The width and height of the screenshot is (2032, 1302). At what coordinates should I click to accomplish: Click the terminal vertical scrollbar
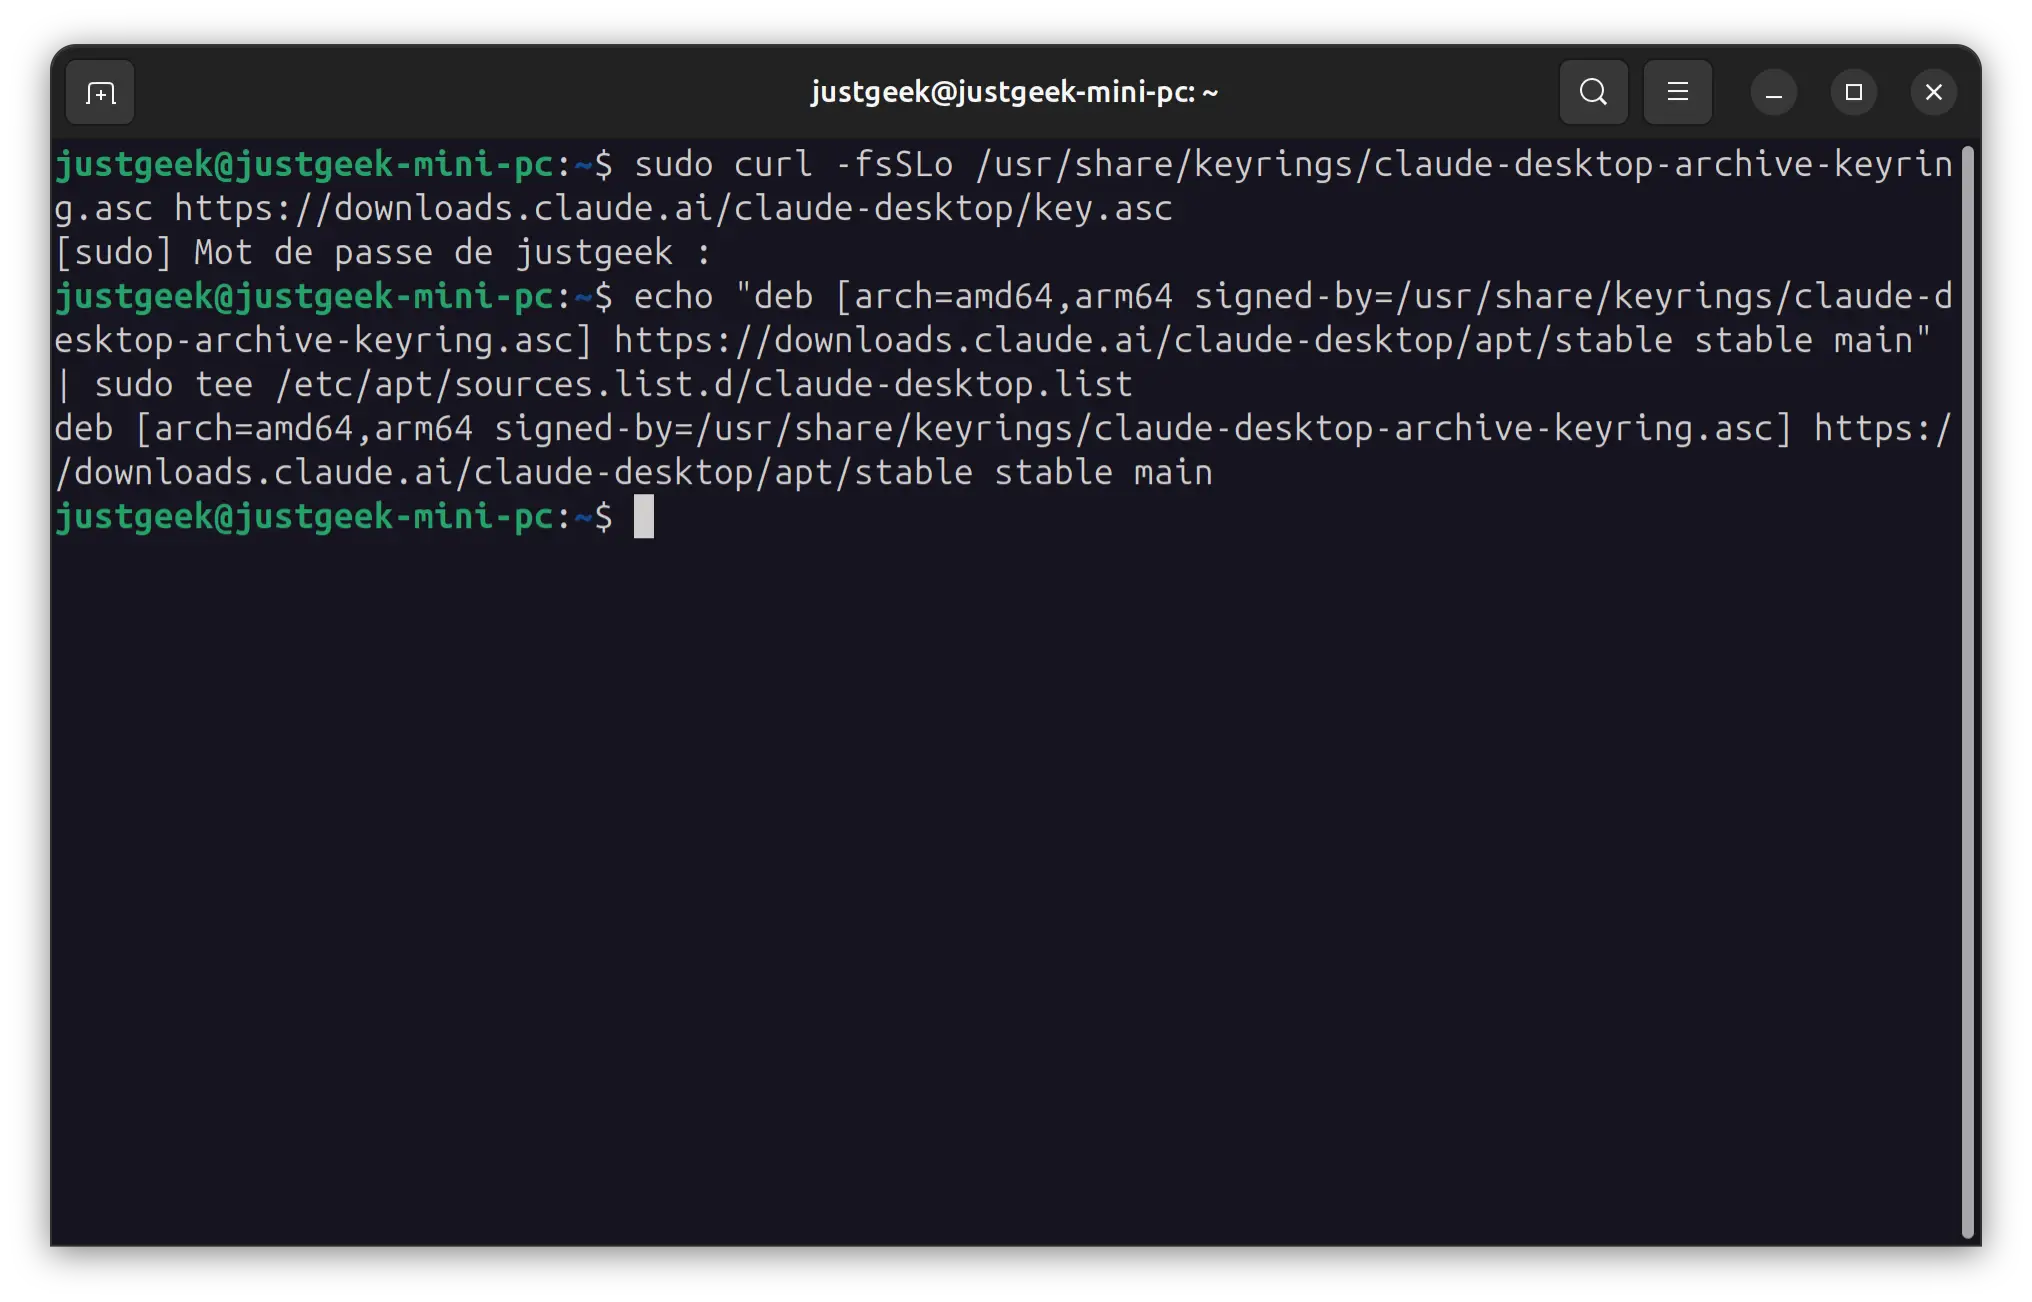click(x=1967, y=692)
